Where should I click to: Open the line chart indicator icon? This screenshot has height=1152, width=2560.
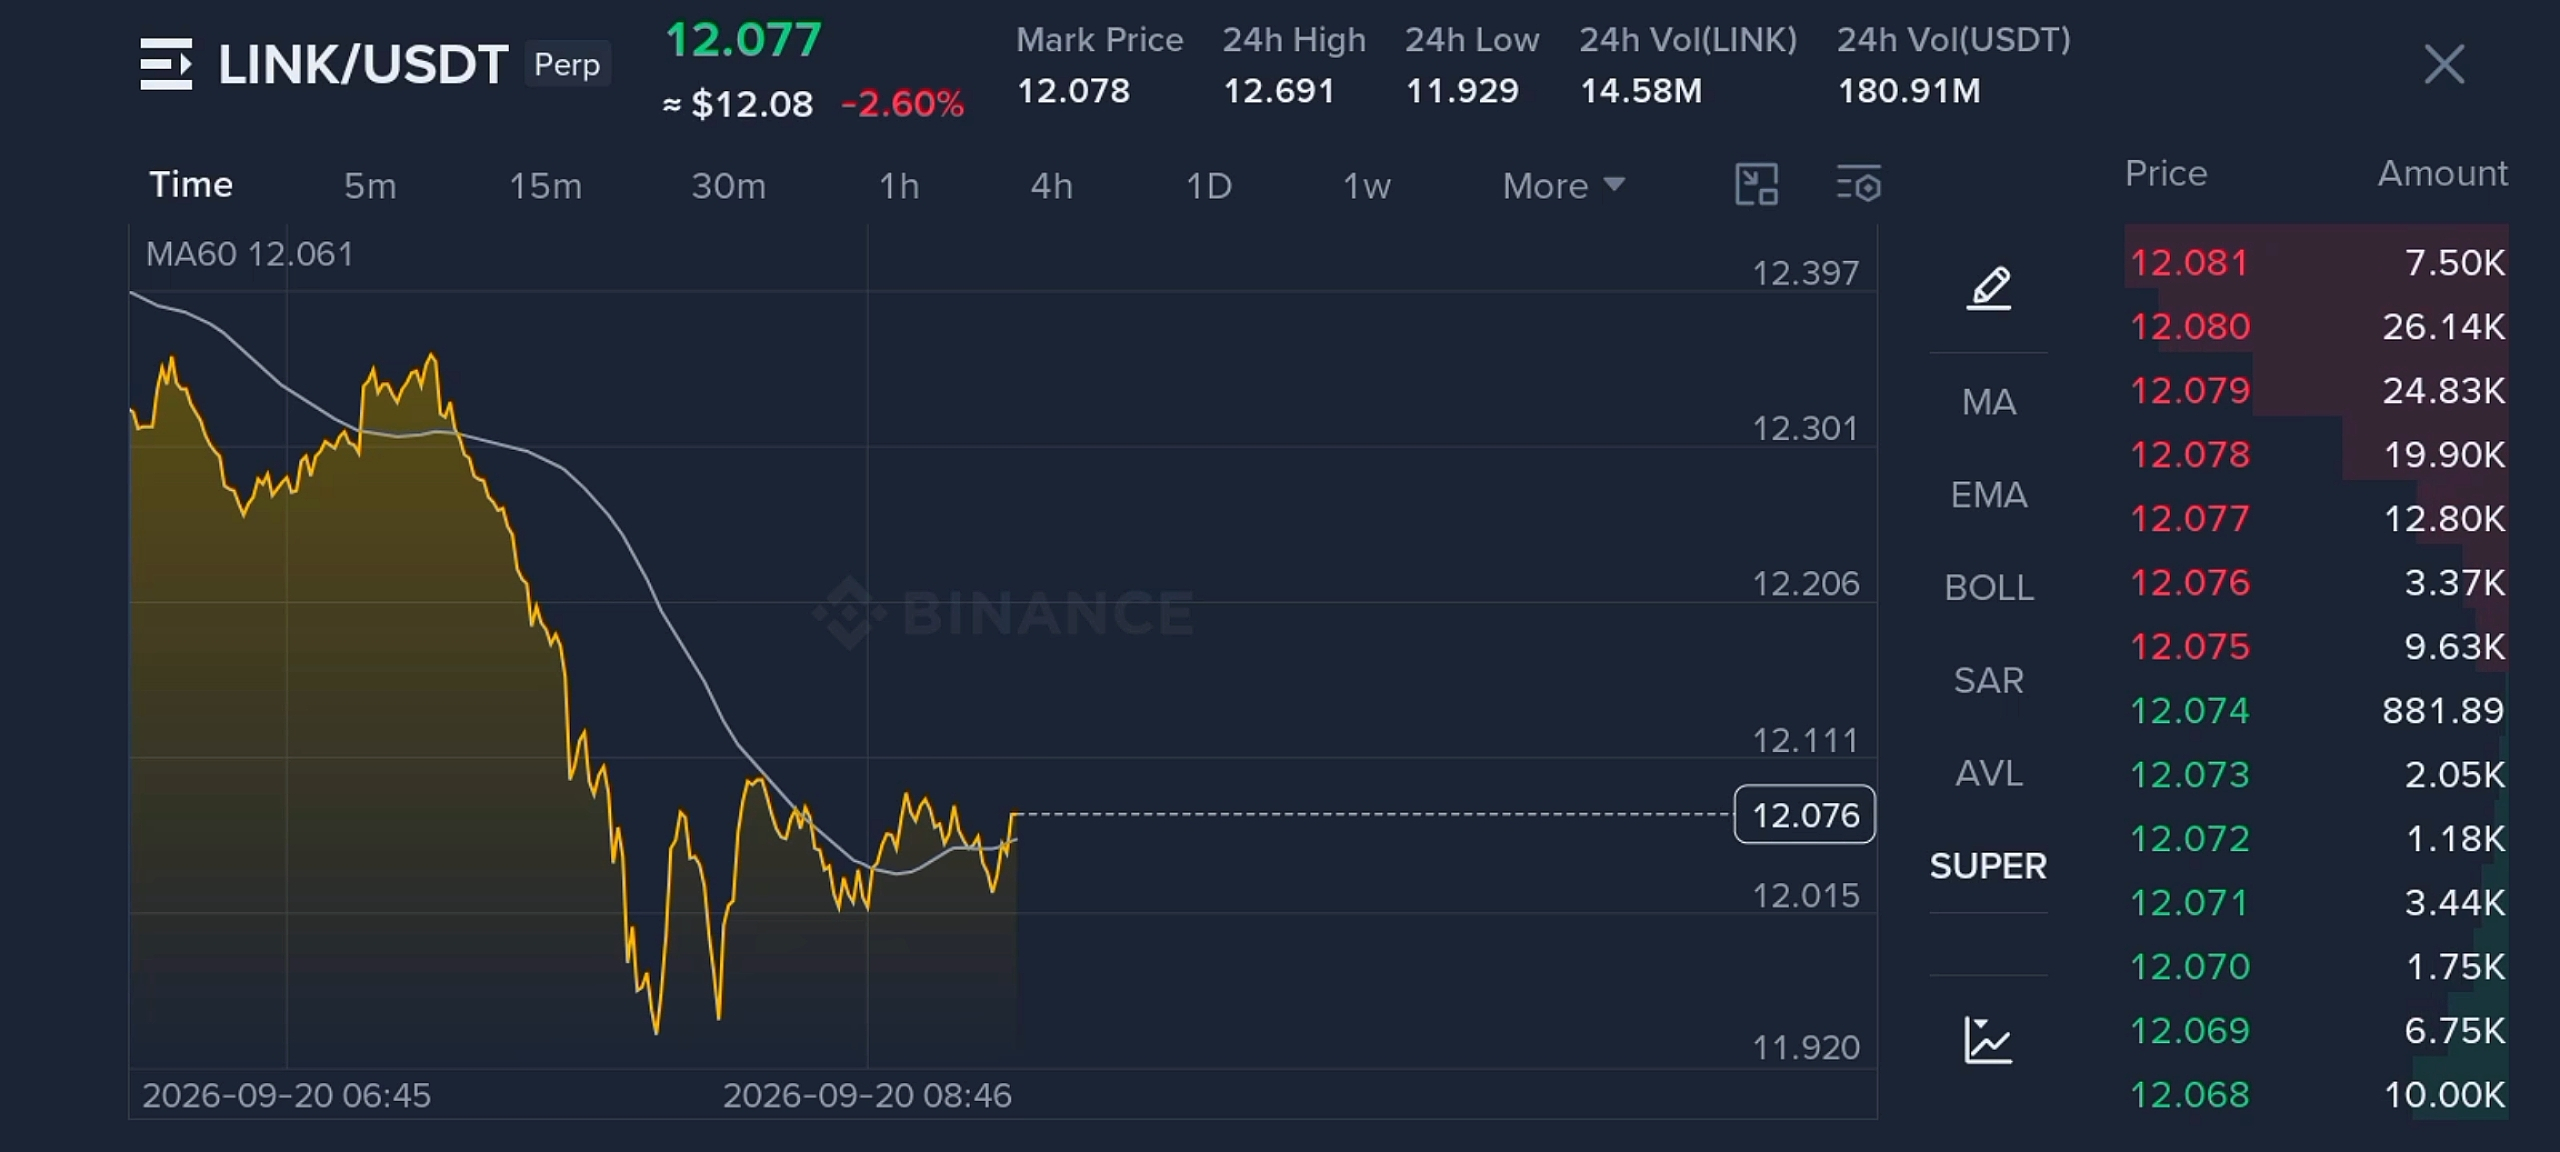pyautogui.click(x=1987, y=1040)
